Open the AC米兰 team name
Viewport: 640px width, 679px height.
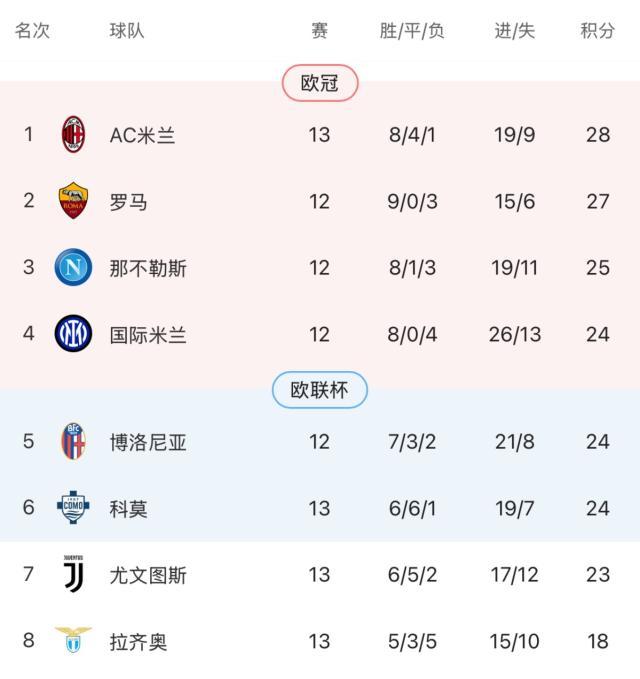(x=142, y=135)
